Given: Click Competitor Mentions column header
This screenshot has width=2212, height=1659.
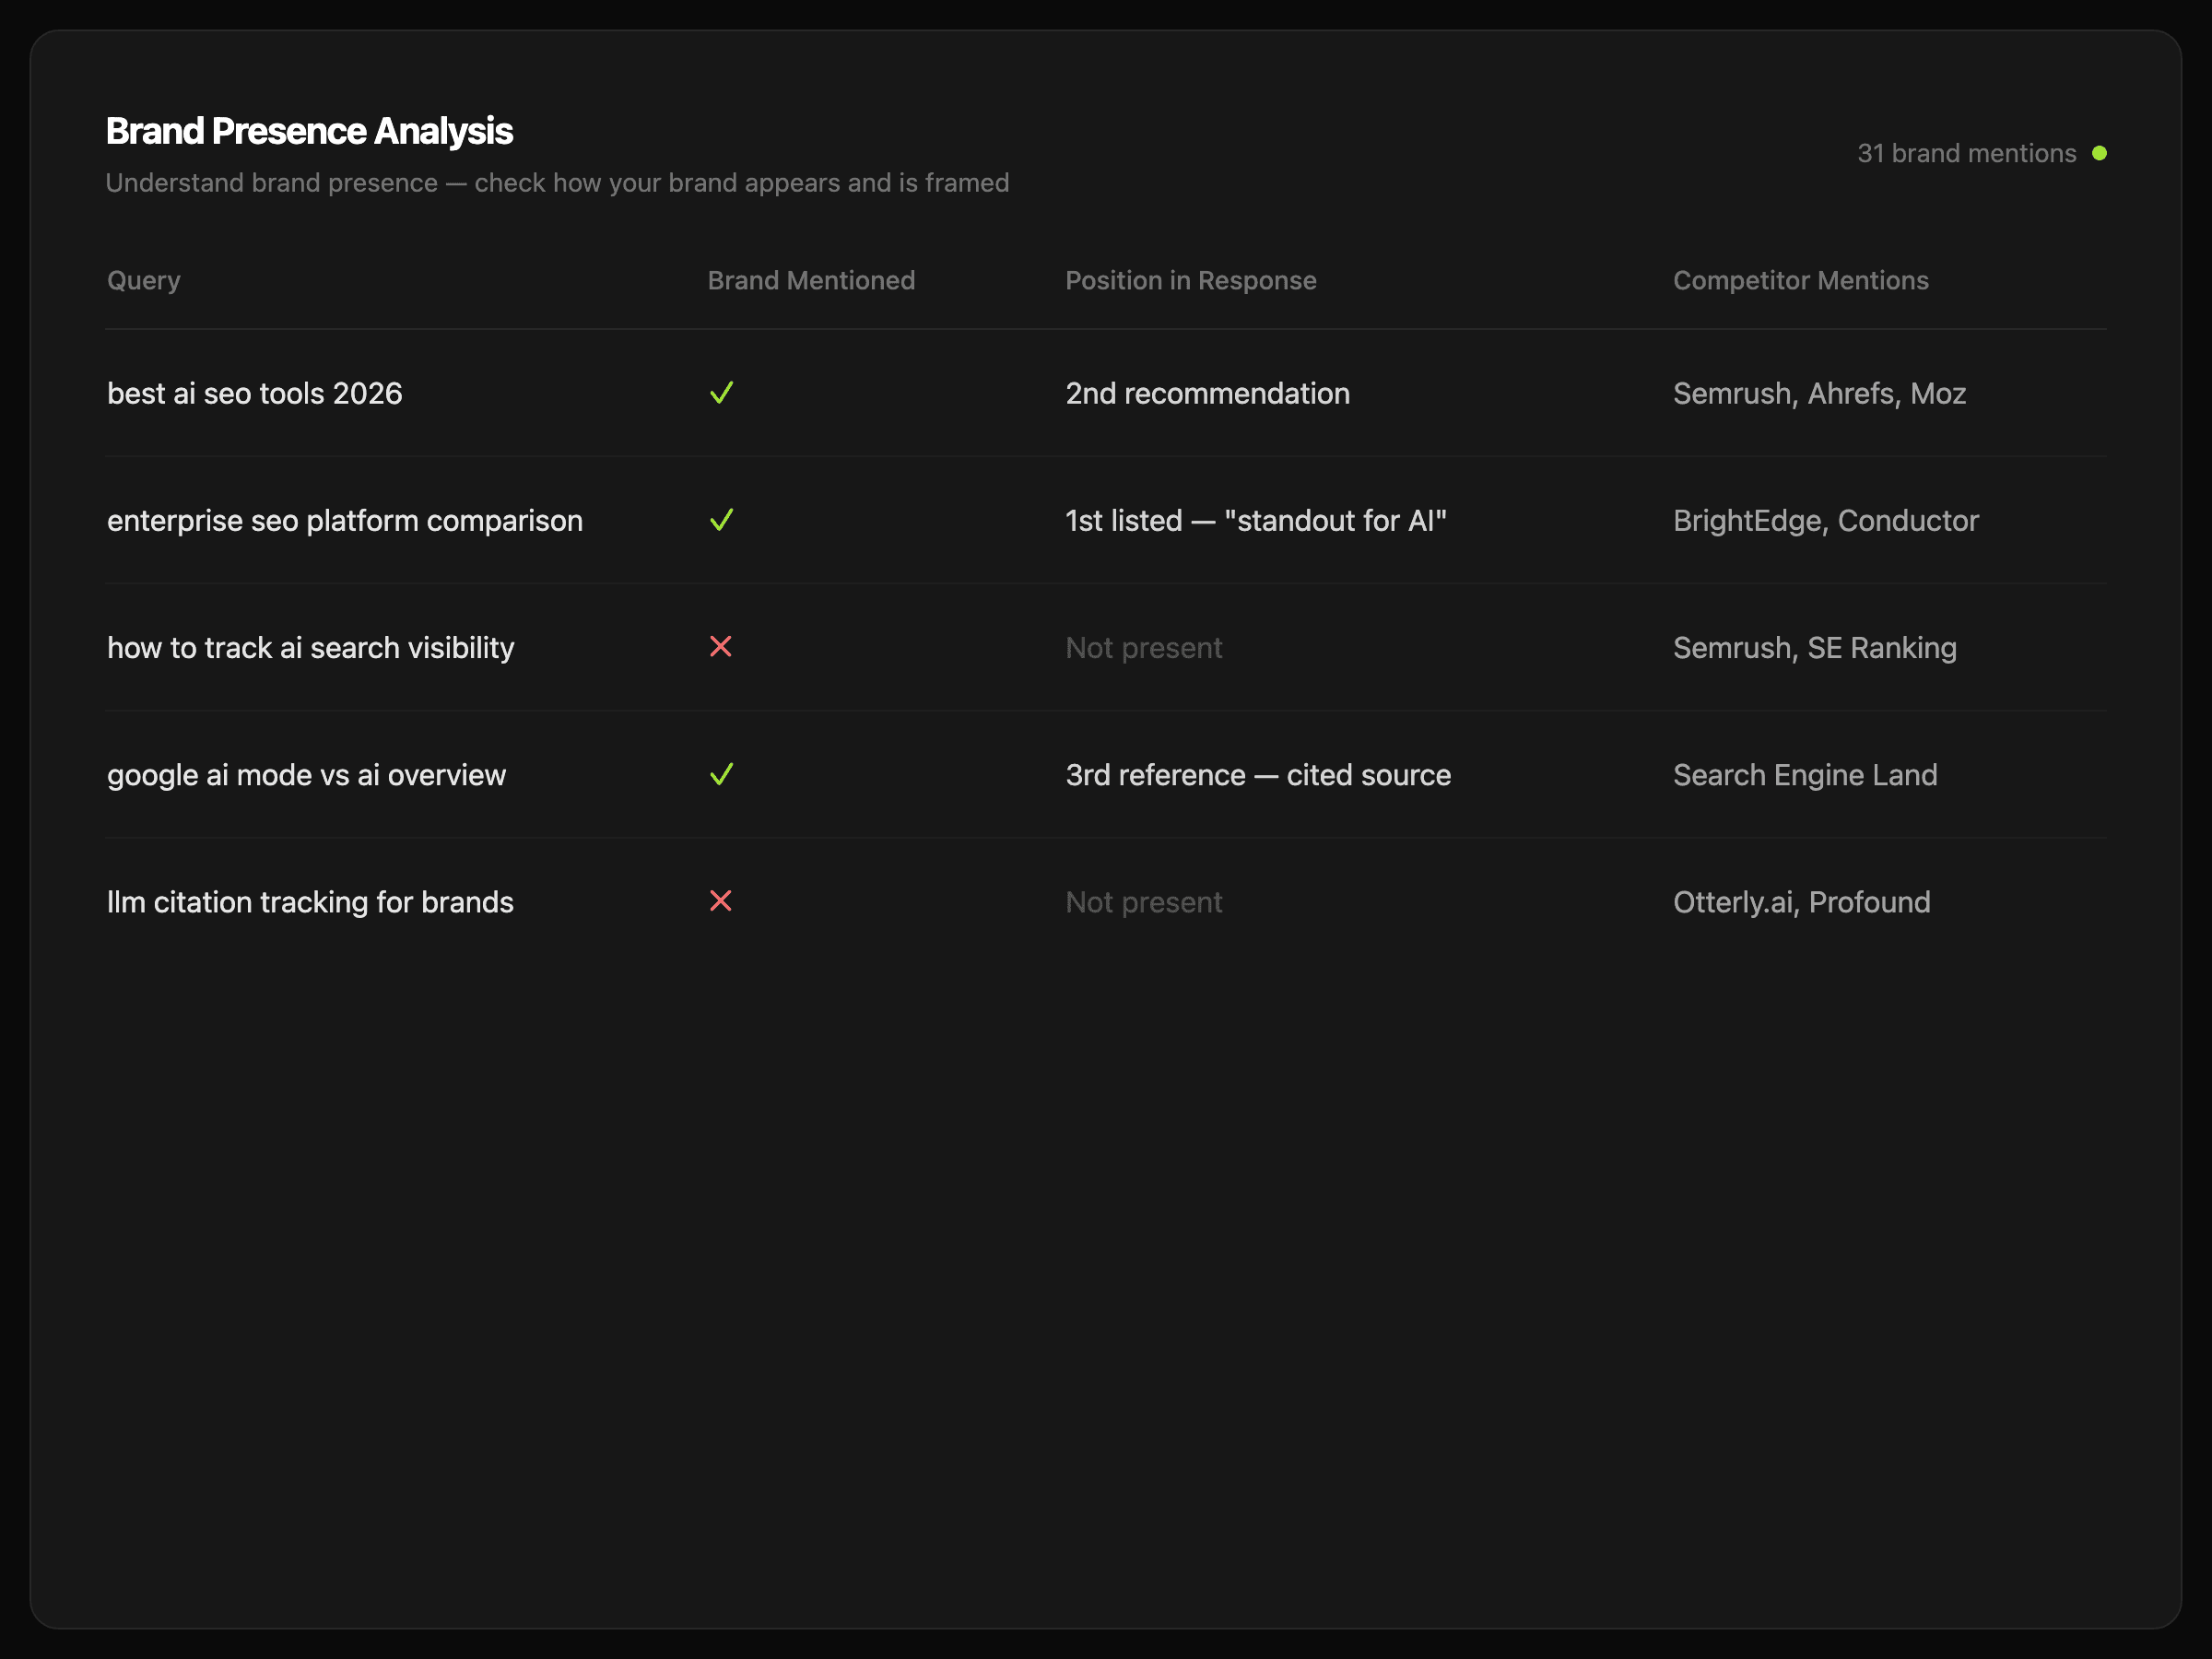Looking at the screenshot, I should click(x=1800, y=280).
